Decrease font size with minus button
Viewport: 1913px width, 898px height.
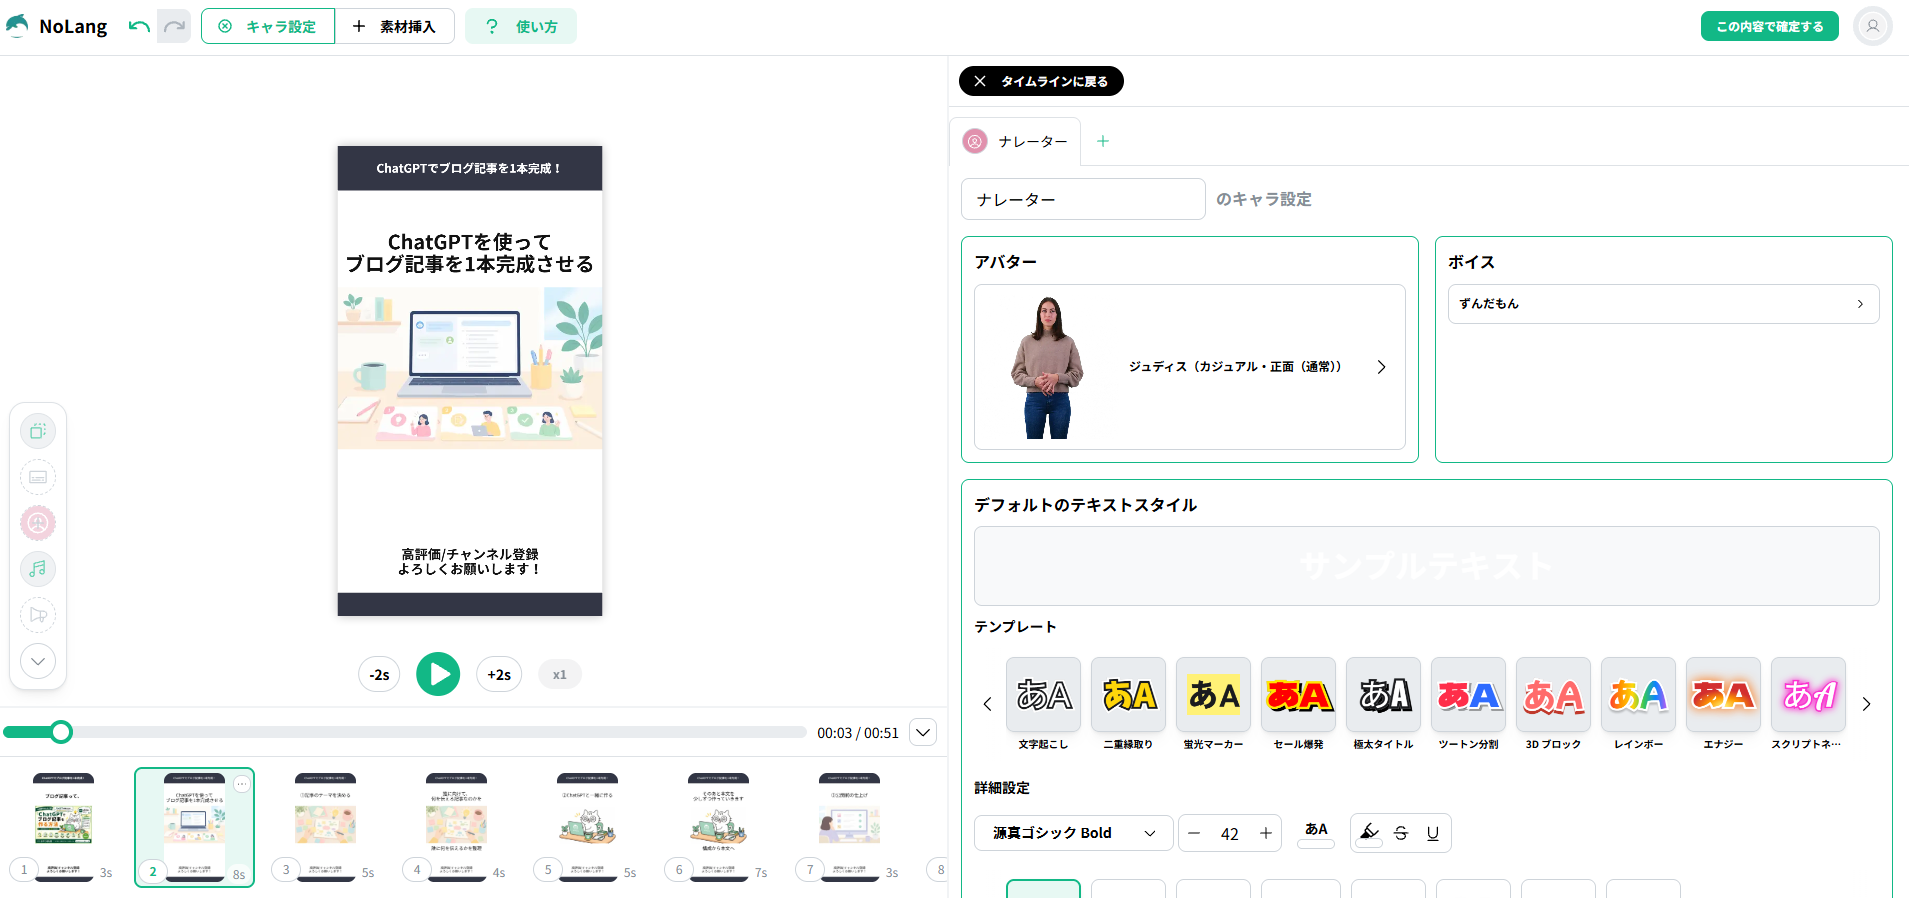(x=1194, y=833)
